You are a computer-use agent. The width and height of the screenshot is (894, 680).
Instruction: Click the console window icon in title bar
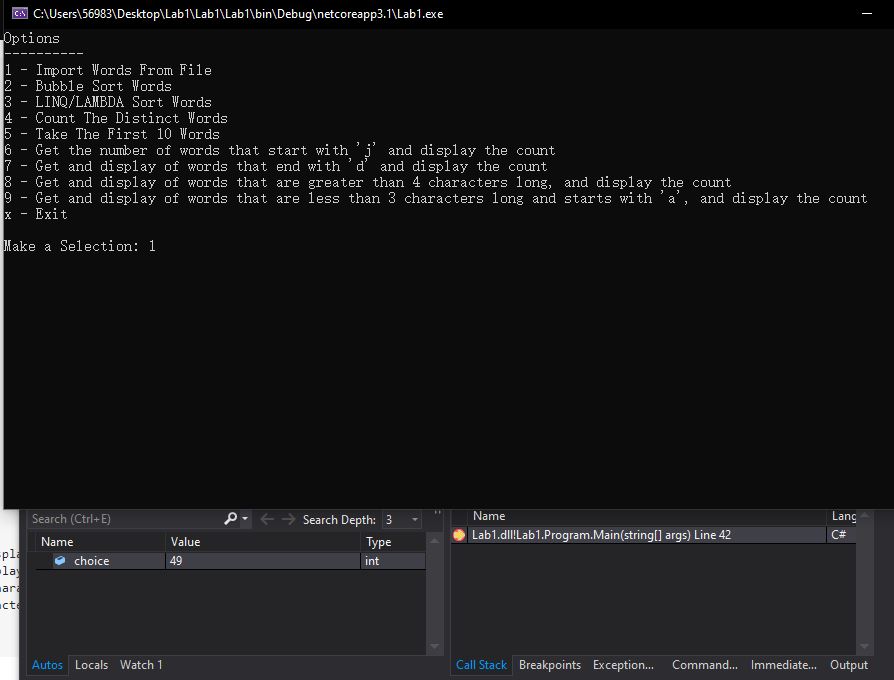coord(20,13)
